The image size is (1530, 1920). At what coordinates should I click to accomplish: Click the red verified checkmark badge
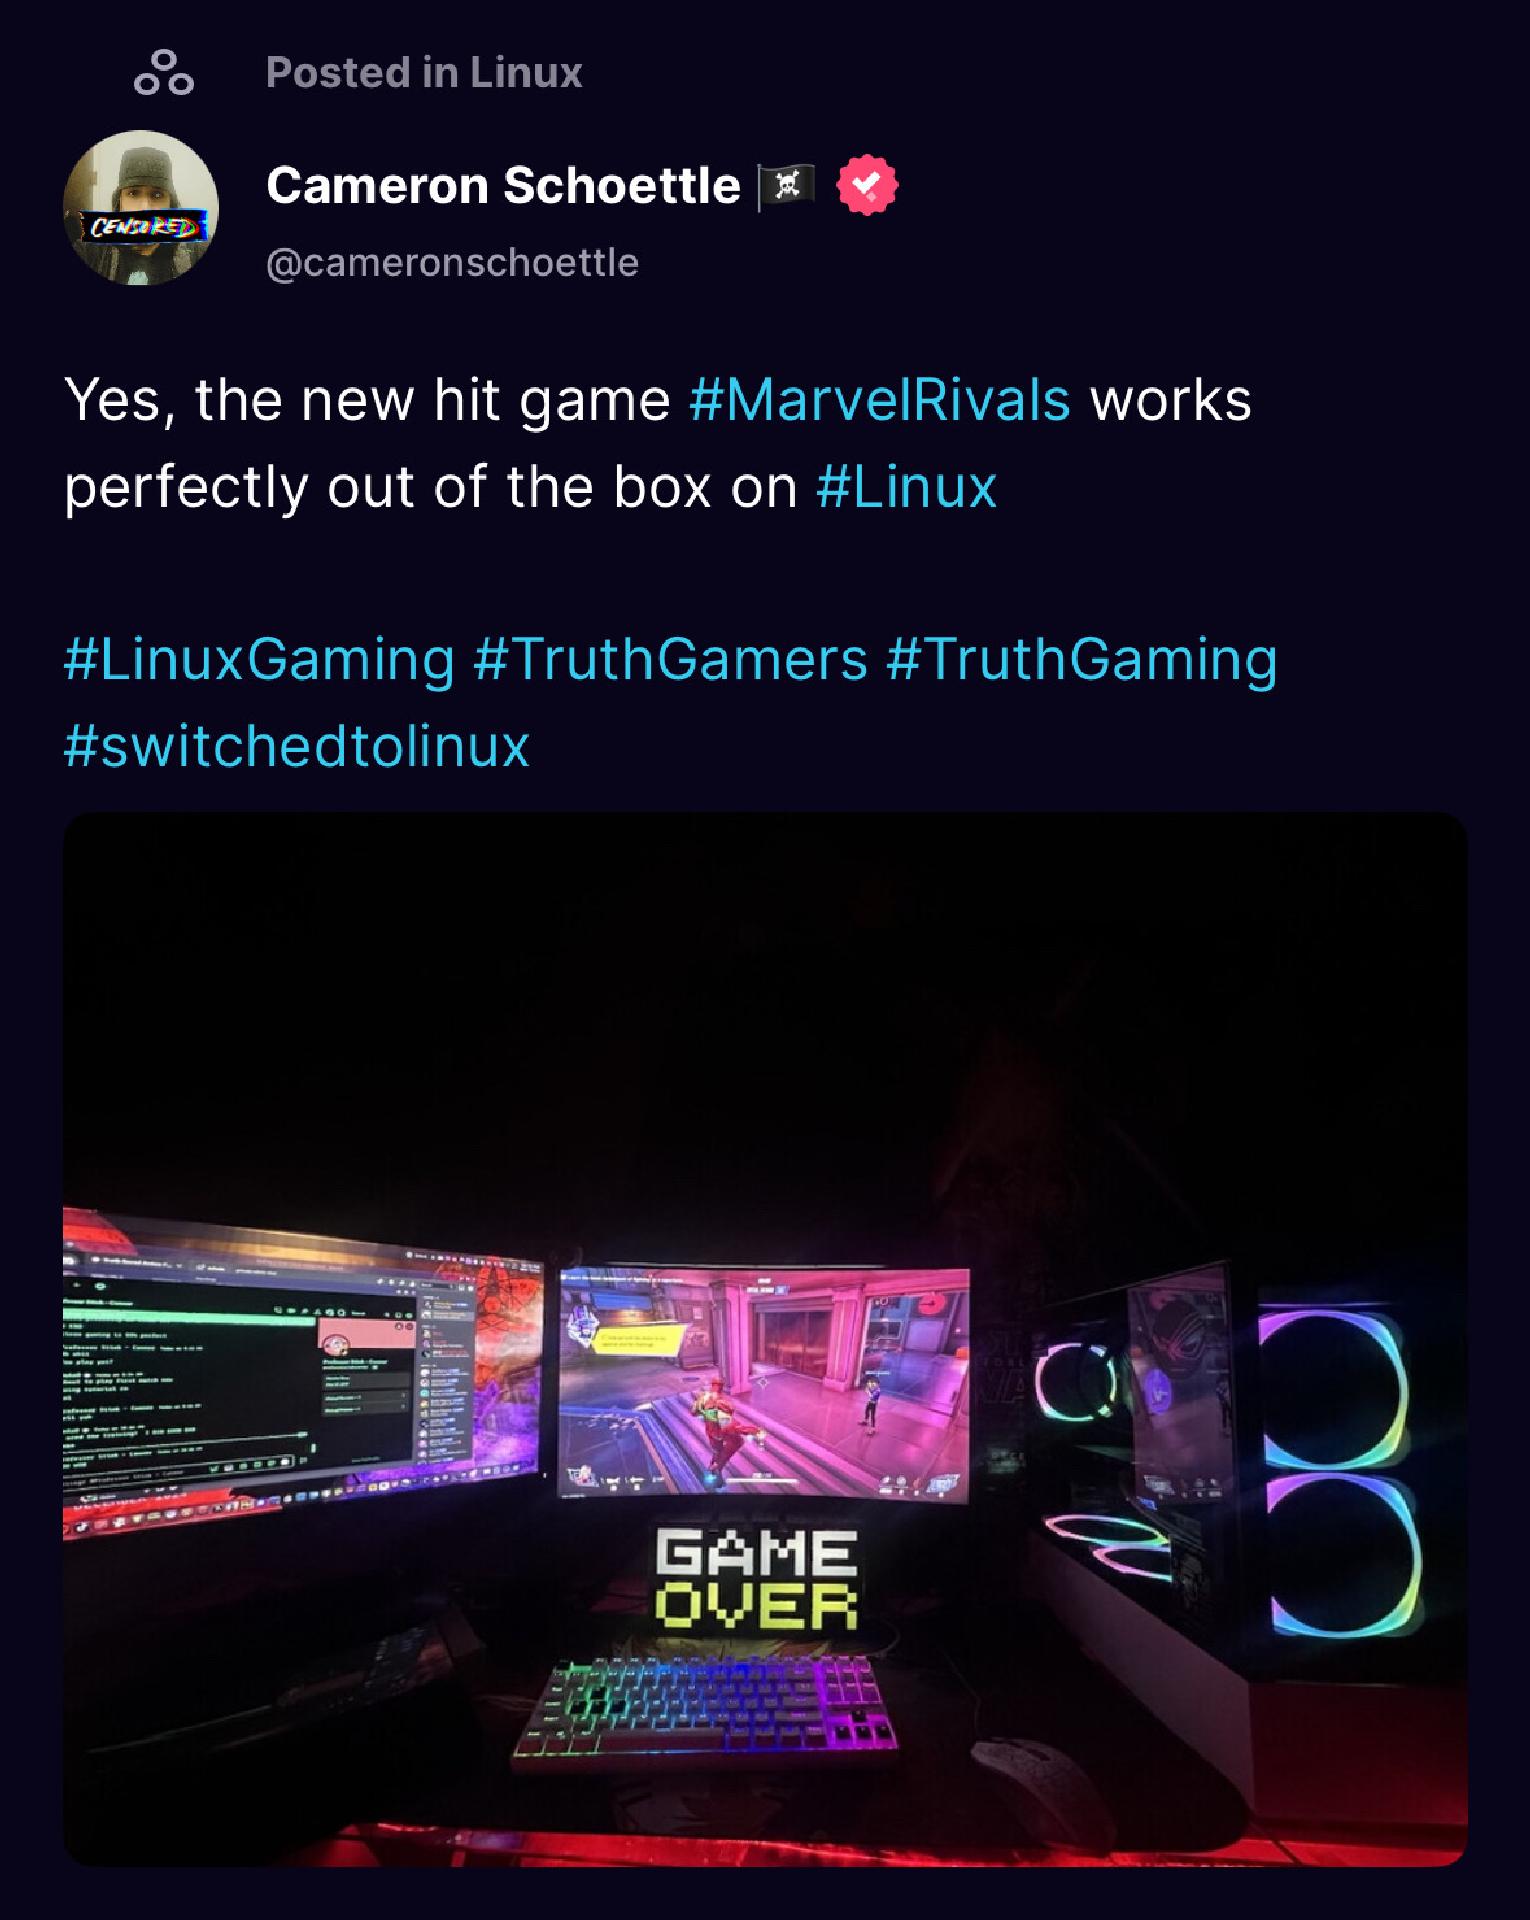867,186
